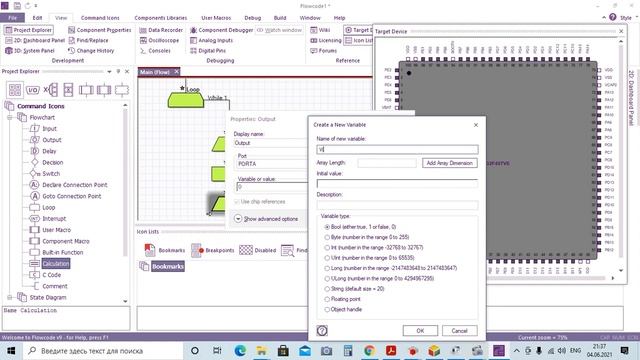Open Google Chrome from taskbar
The image size is (640, 360).
pyautogui.click(x=369, y=351)
